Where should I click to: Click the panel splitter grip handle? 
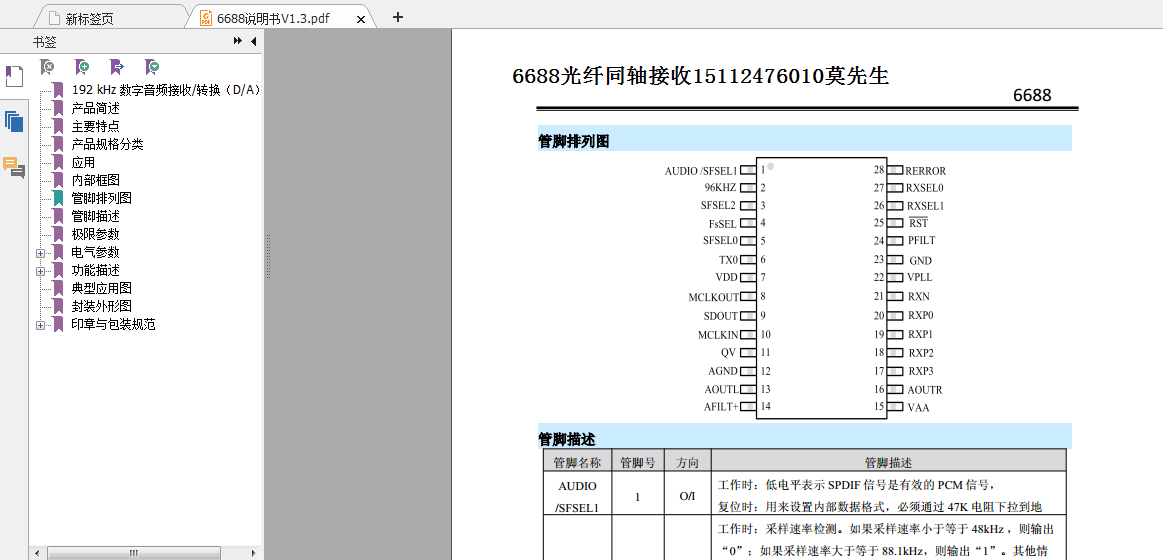coord(268,257)
